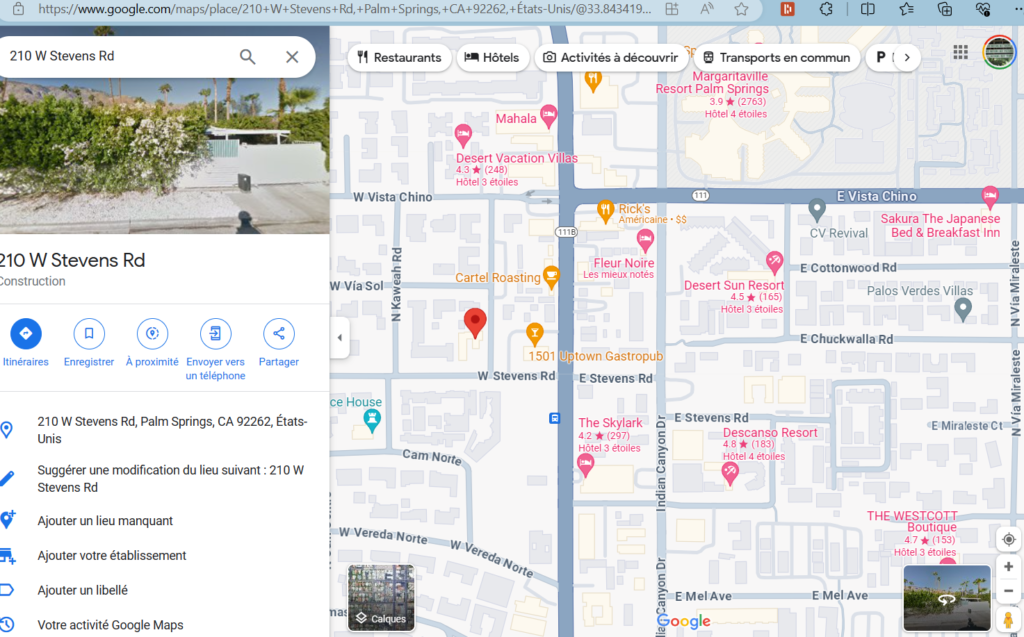The width and height of the screenshot is (1024, 637).
Task: Collapse the side panel arrow
Action: [x=340, y=338]
